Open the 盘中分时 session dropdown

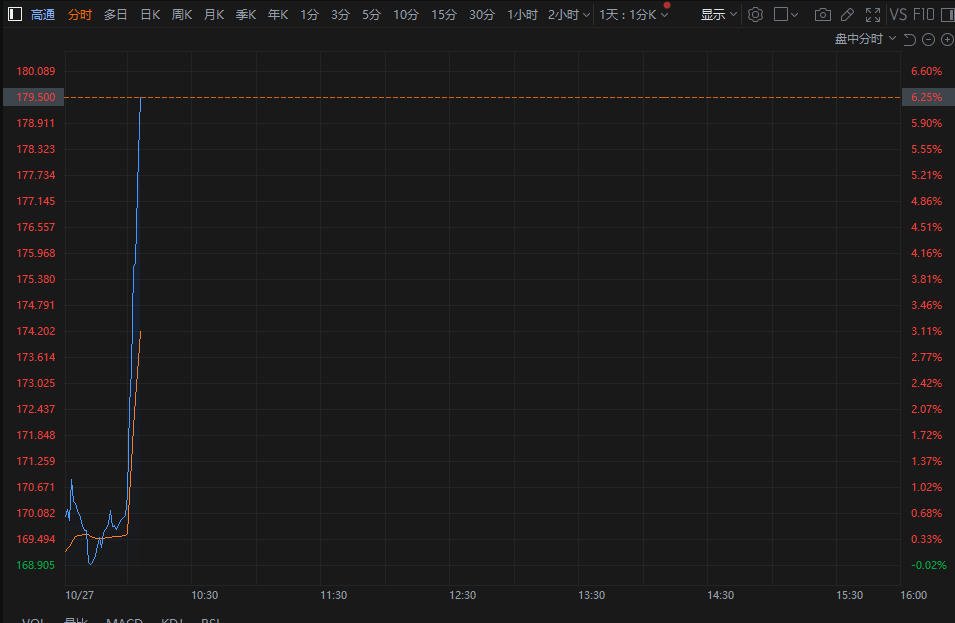(865, 39)
